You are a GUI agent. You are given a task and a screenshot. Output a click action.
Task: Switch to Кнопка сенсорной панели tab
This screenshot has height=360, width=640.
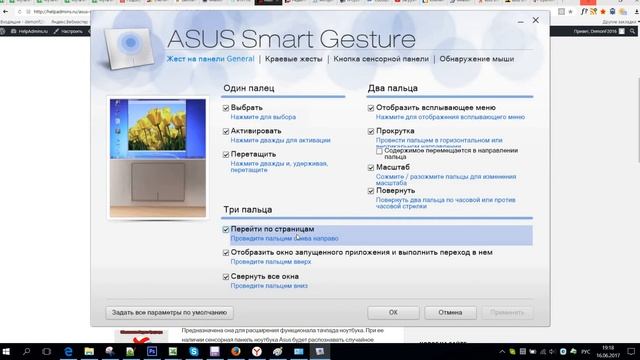point(381,59)
